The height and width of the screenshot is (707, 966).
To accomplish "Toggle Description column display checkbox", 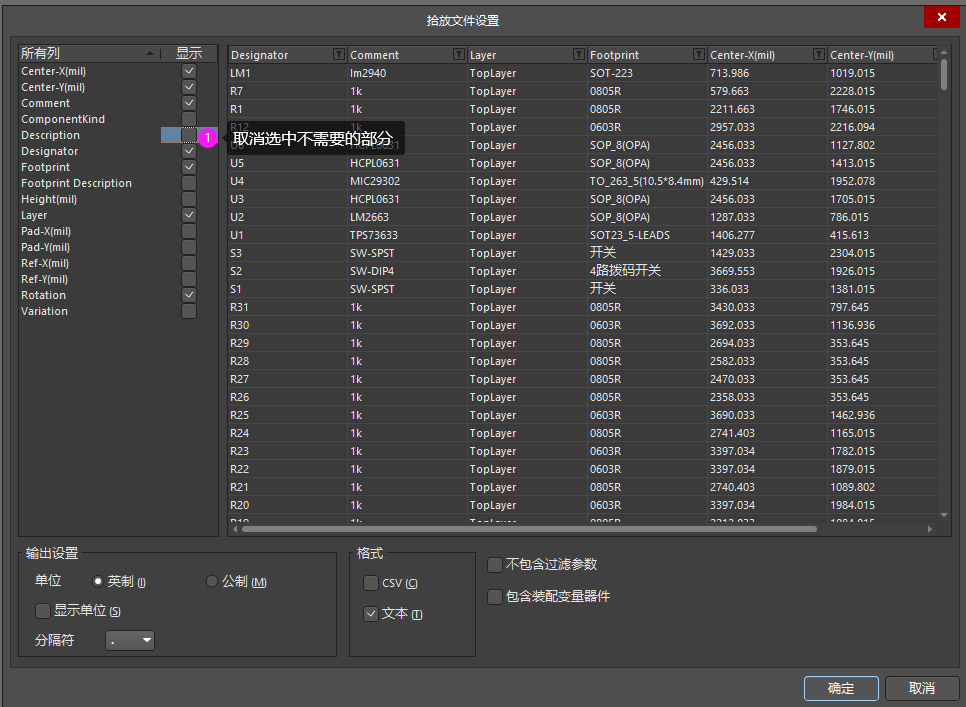I will 188,135.
